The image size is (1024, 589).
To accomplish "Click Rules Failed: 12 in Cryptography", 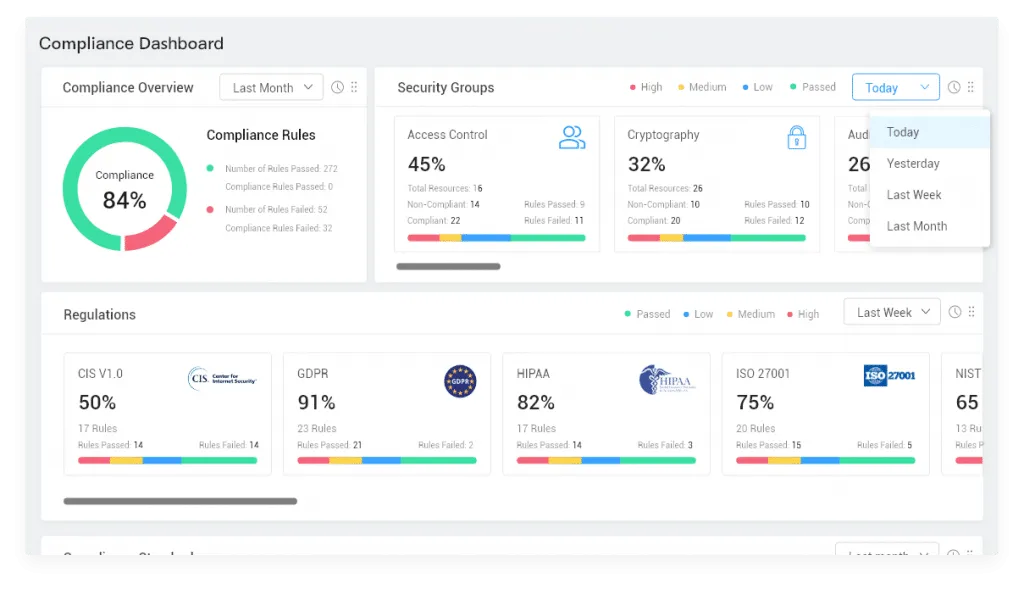I will [x=775, y=221].
